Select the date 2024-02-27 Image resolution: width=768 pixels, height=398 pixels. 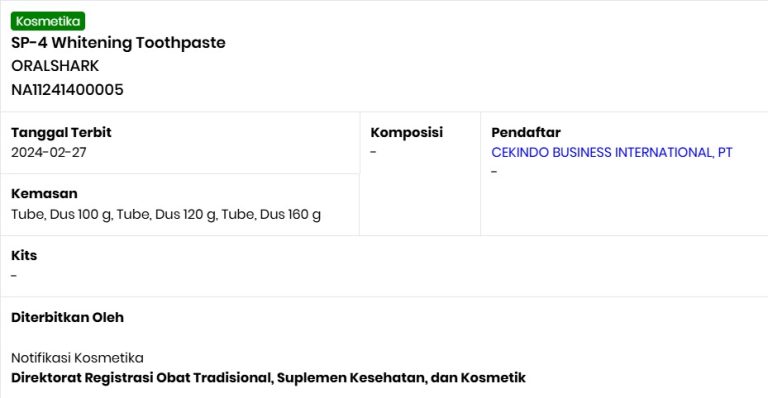coord(48,152)
